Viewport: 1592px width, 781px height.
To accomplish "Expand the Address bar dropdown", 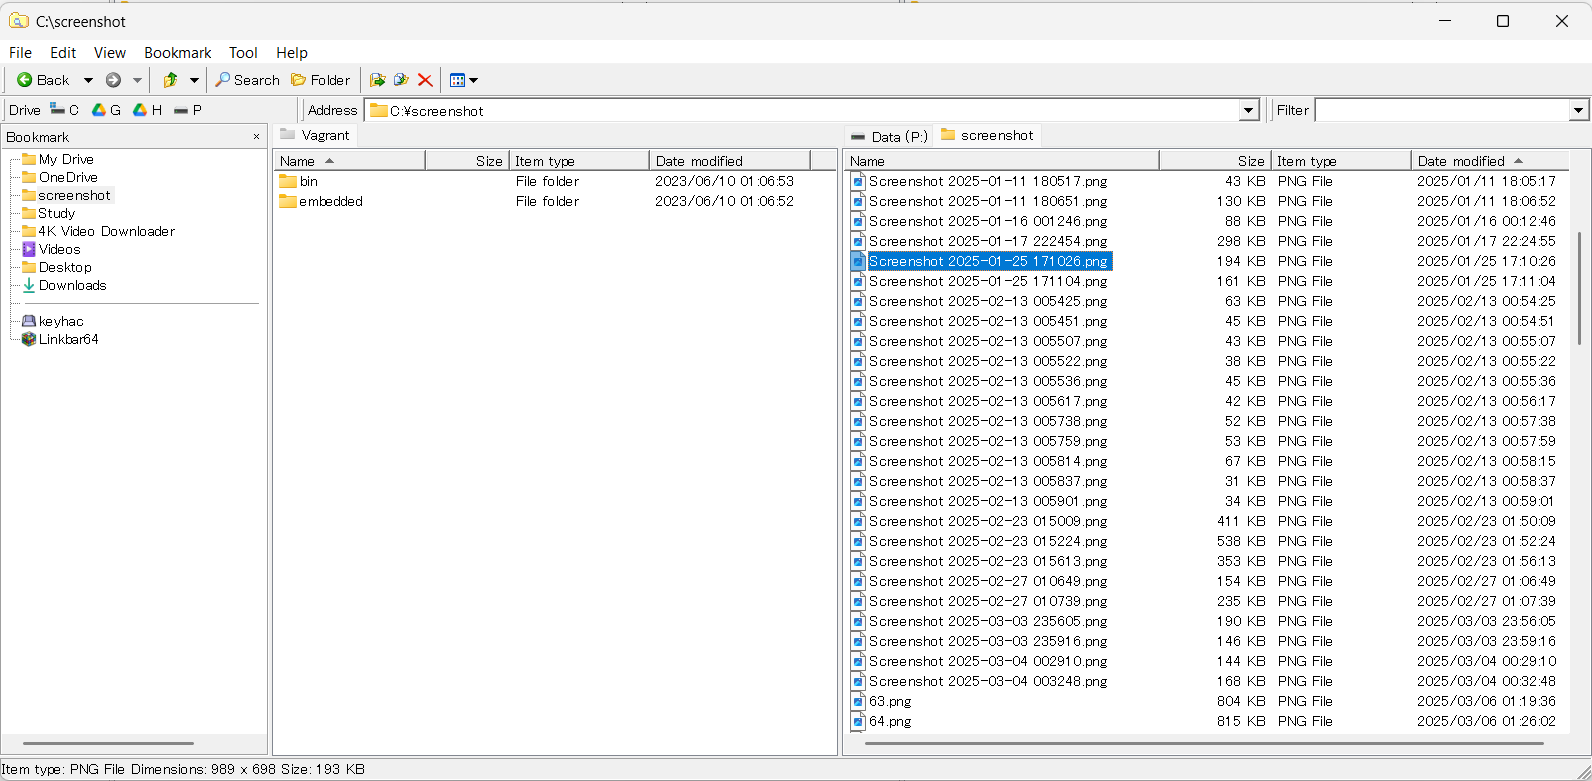I will (x=1248, y=110).
